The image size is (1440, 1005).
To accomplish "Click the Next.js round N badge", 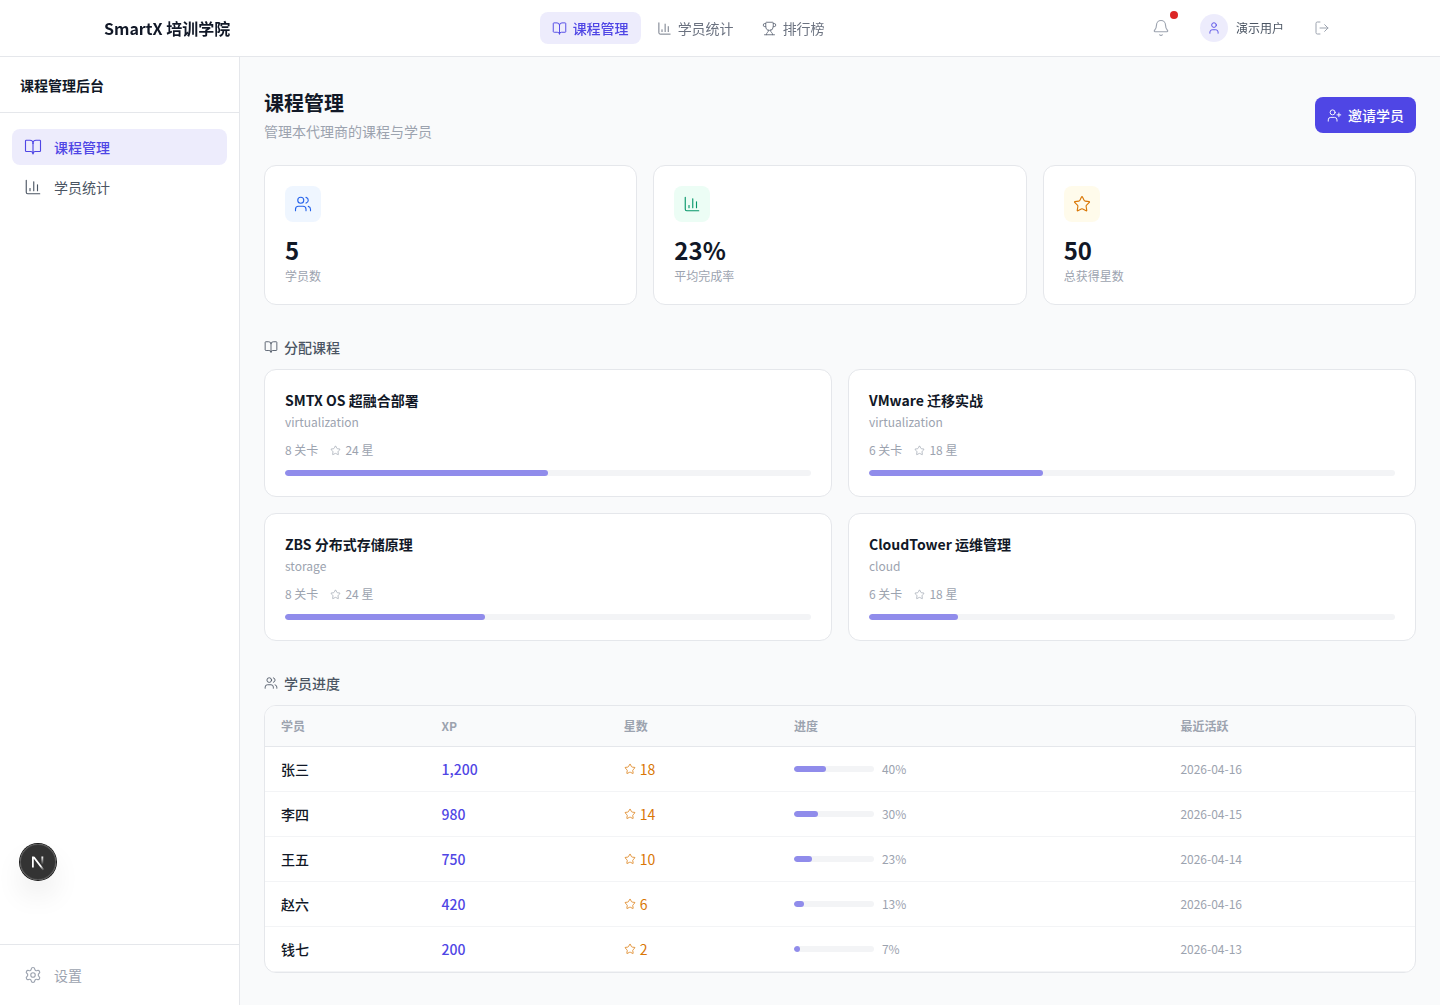I will [38, 862].
